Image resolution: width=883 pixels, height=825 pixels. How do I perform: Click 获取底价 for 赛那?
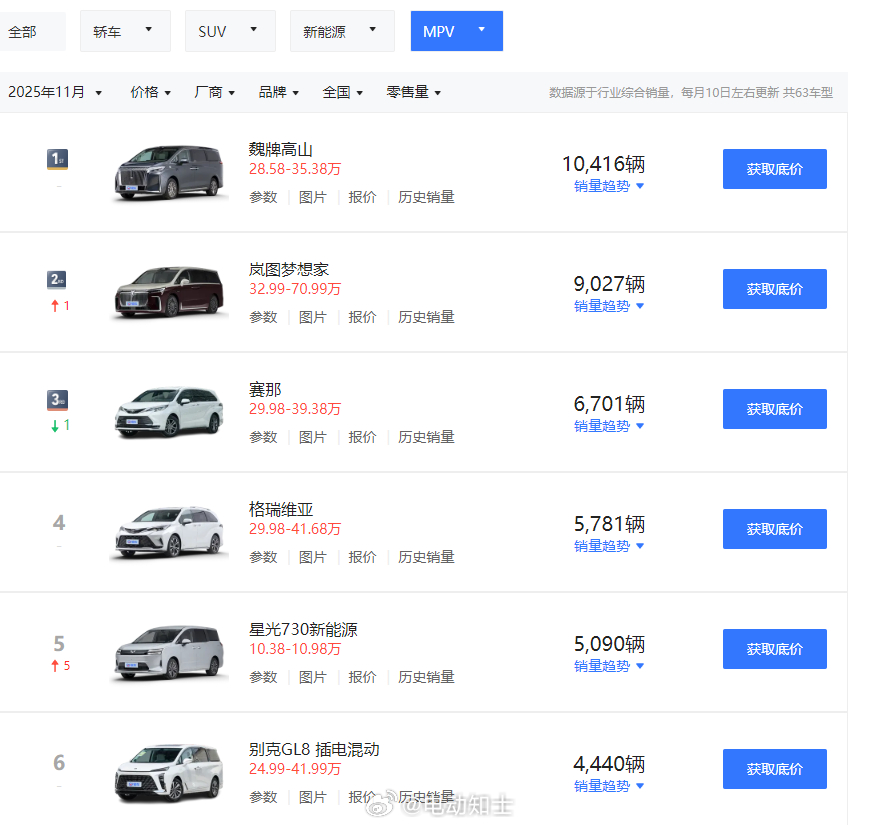(x=775, y=409)
